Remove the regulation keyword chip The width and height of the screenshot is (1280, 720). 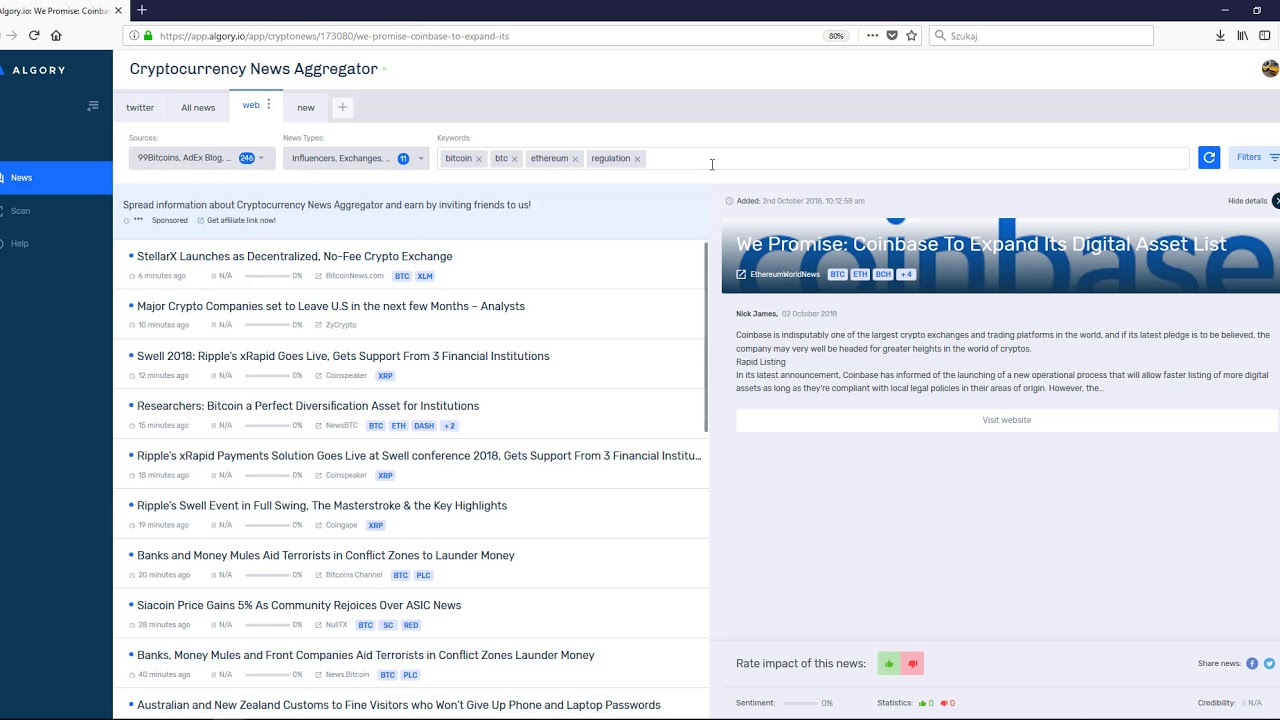point(637,159)
